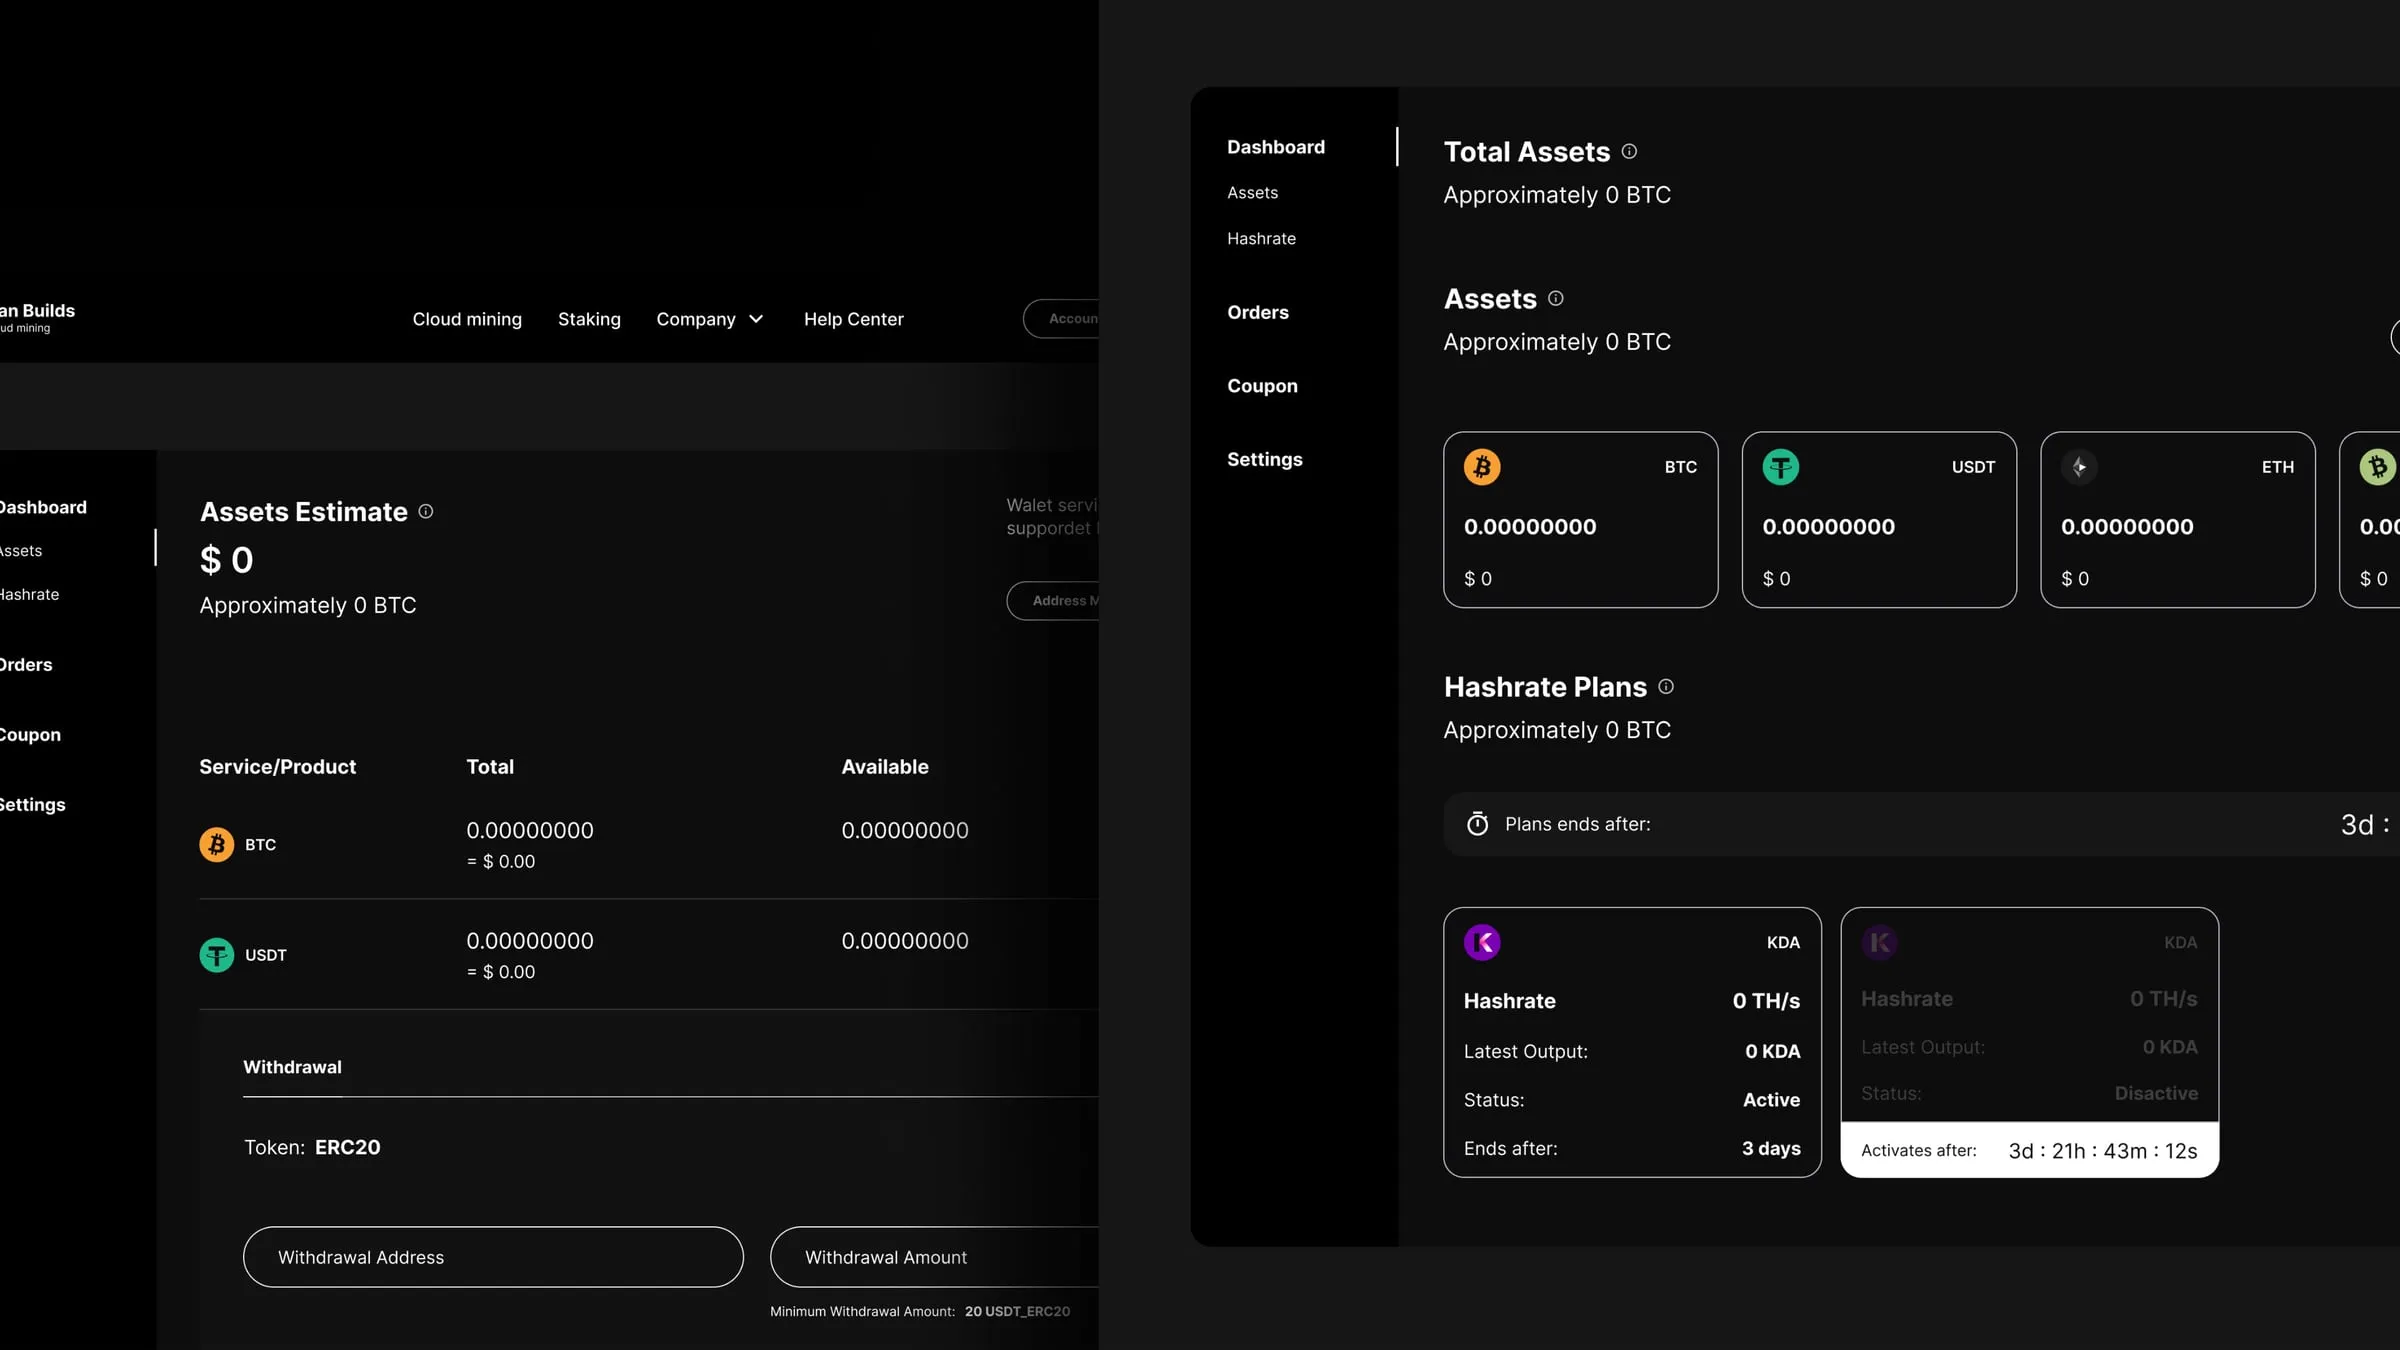The height and width of the screenshot is (1350, 2400).
Task: Click the dimmed KDA icon in the disactive plan
Action: click(x=1879, y=942)
